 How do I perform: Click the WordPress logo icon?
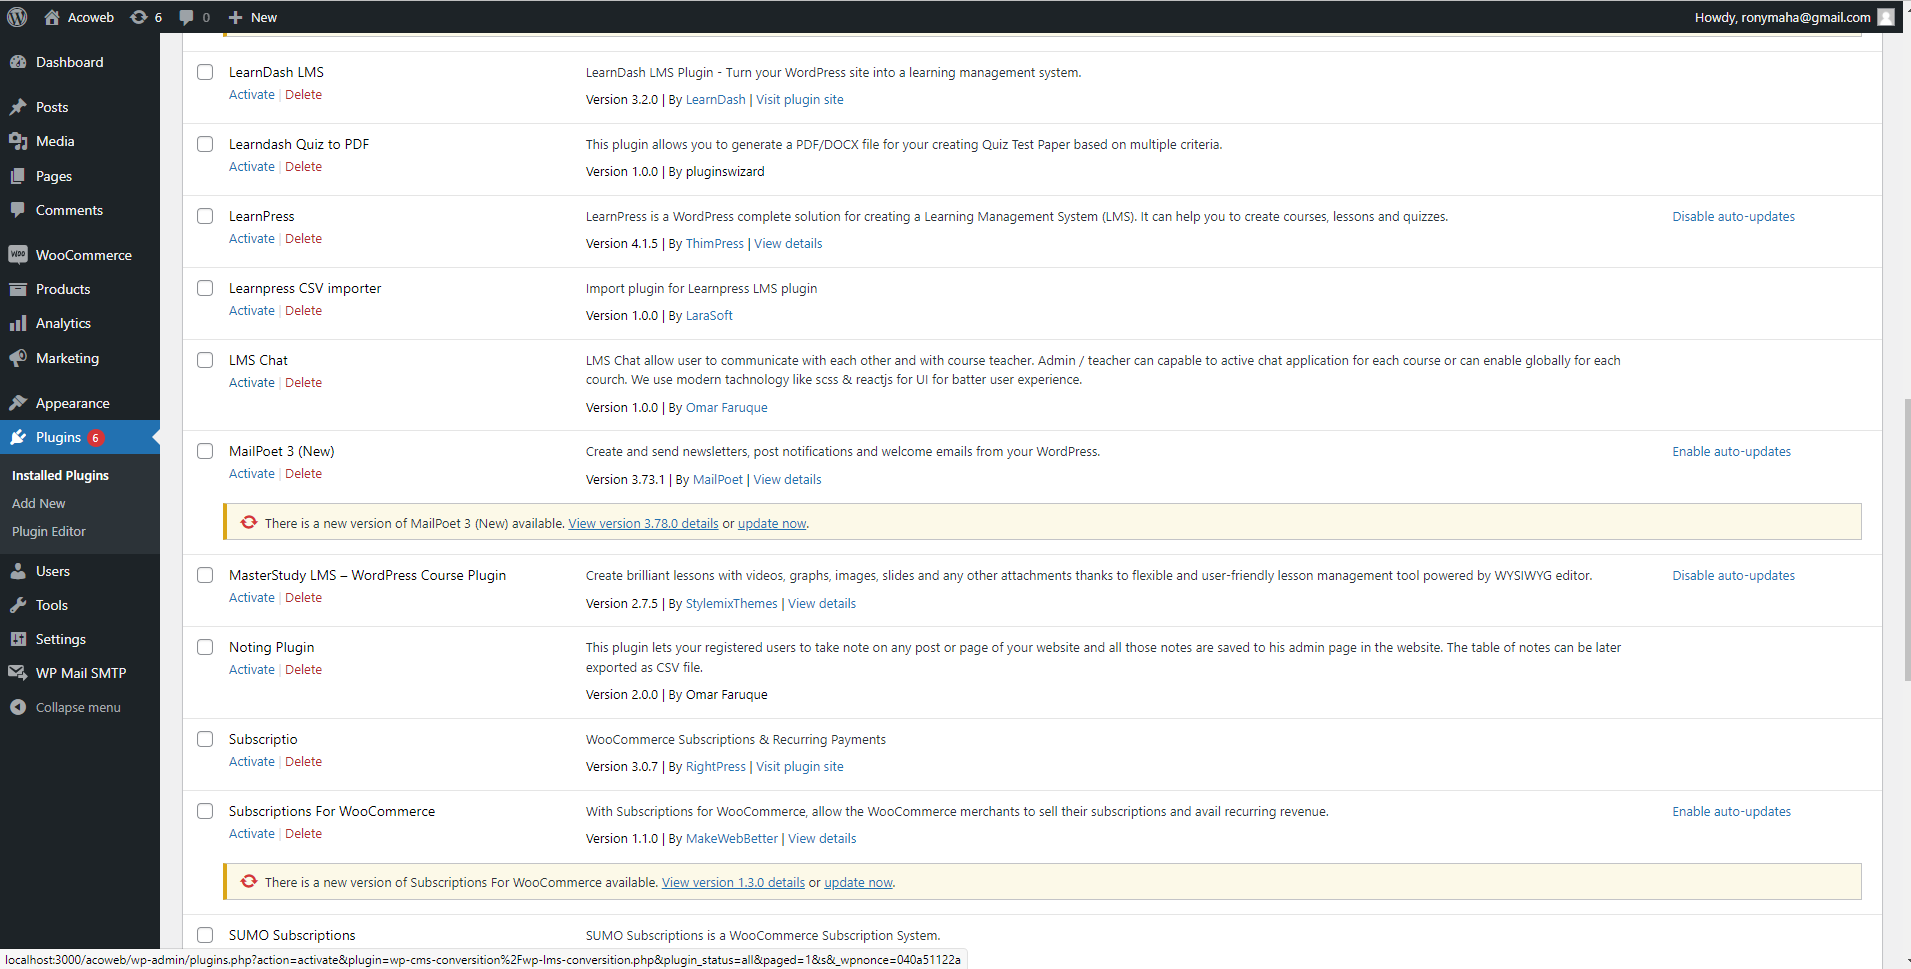(x=17, y=17)
